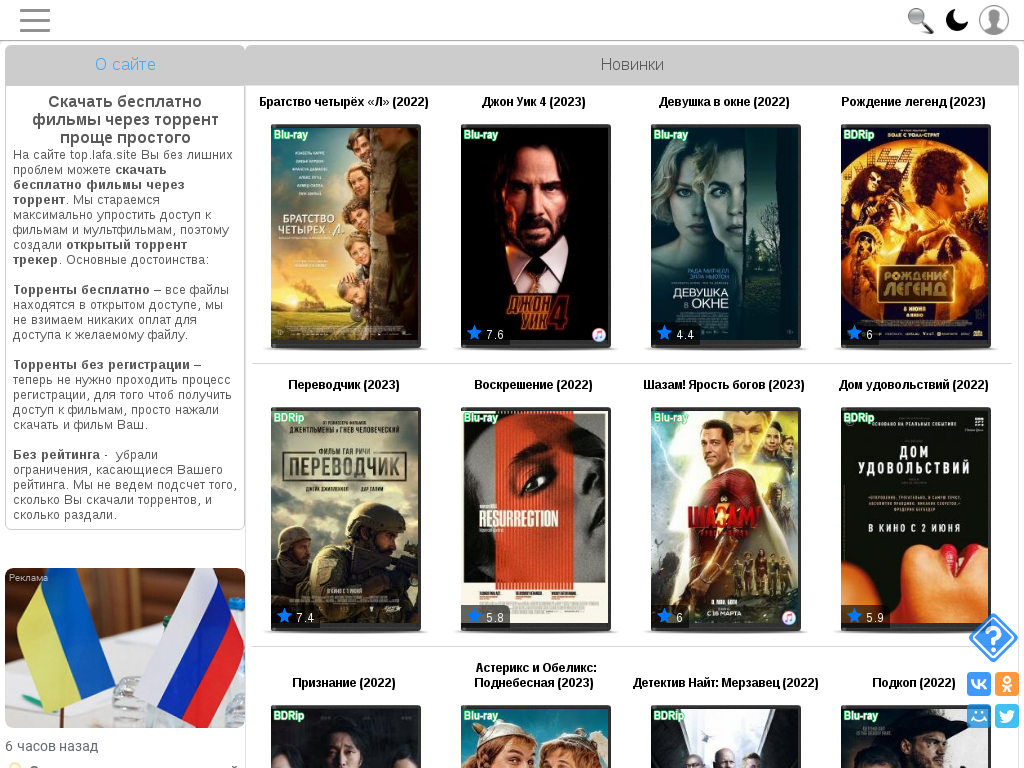Click the bold text "Торренты бесплатно"
The image size is (1024, 768).
(x=82, y=290)
